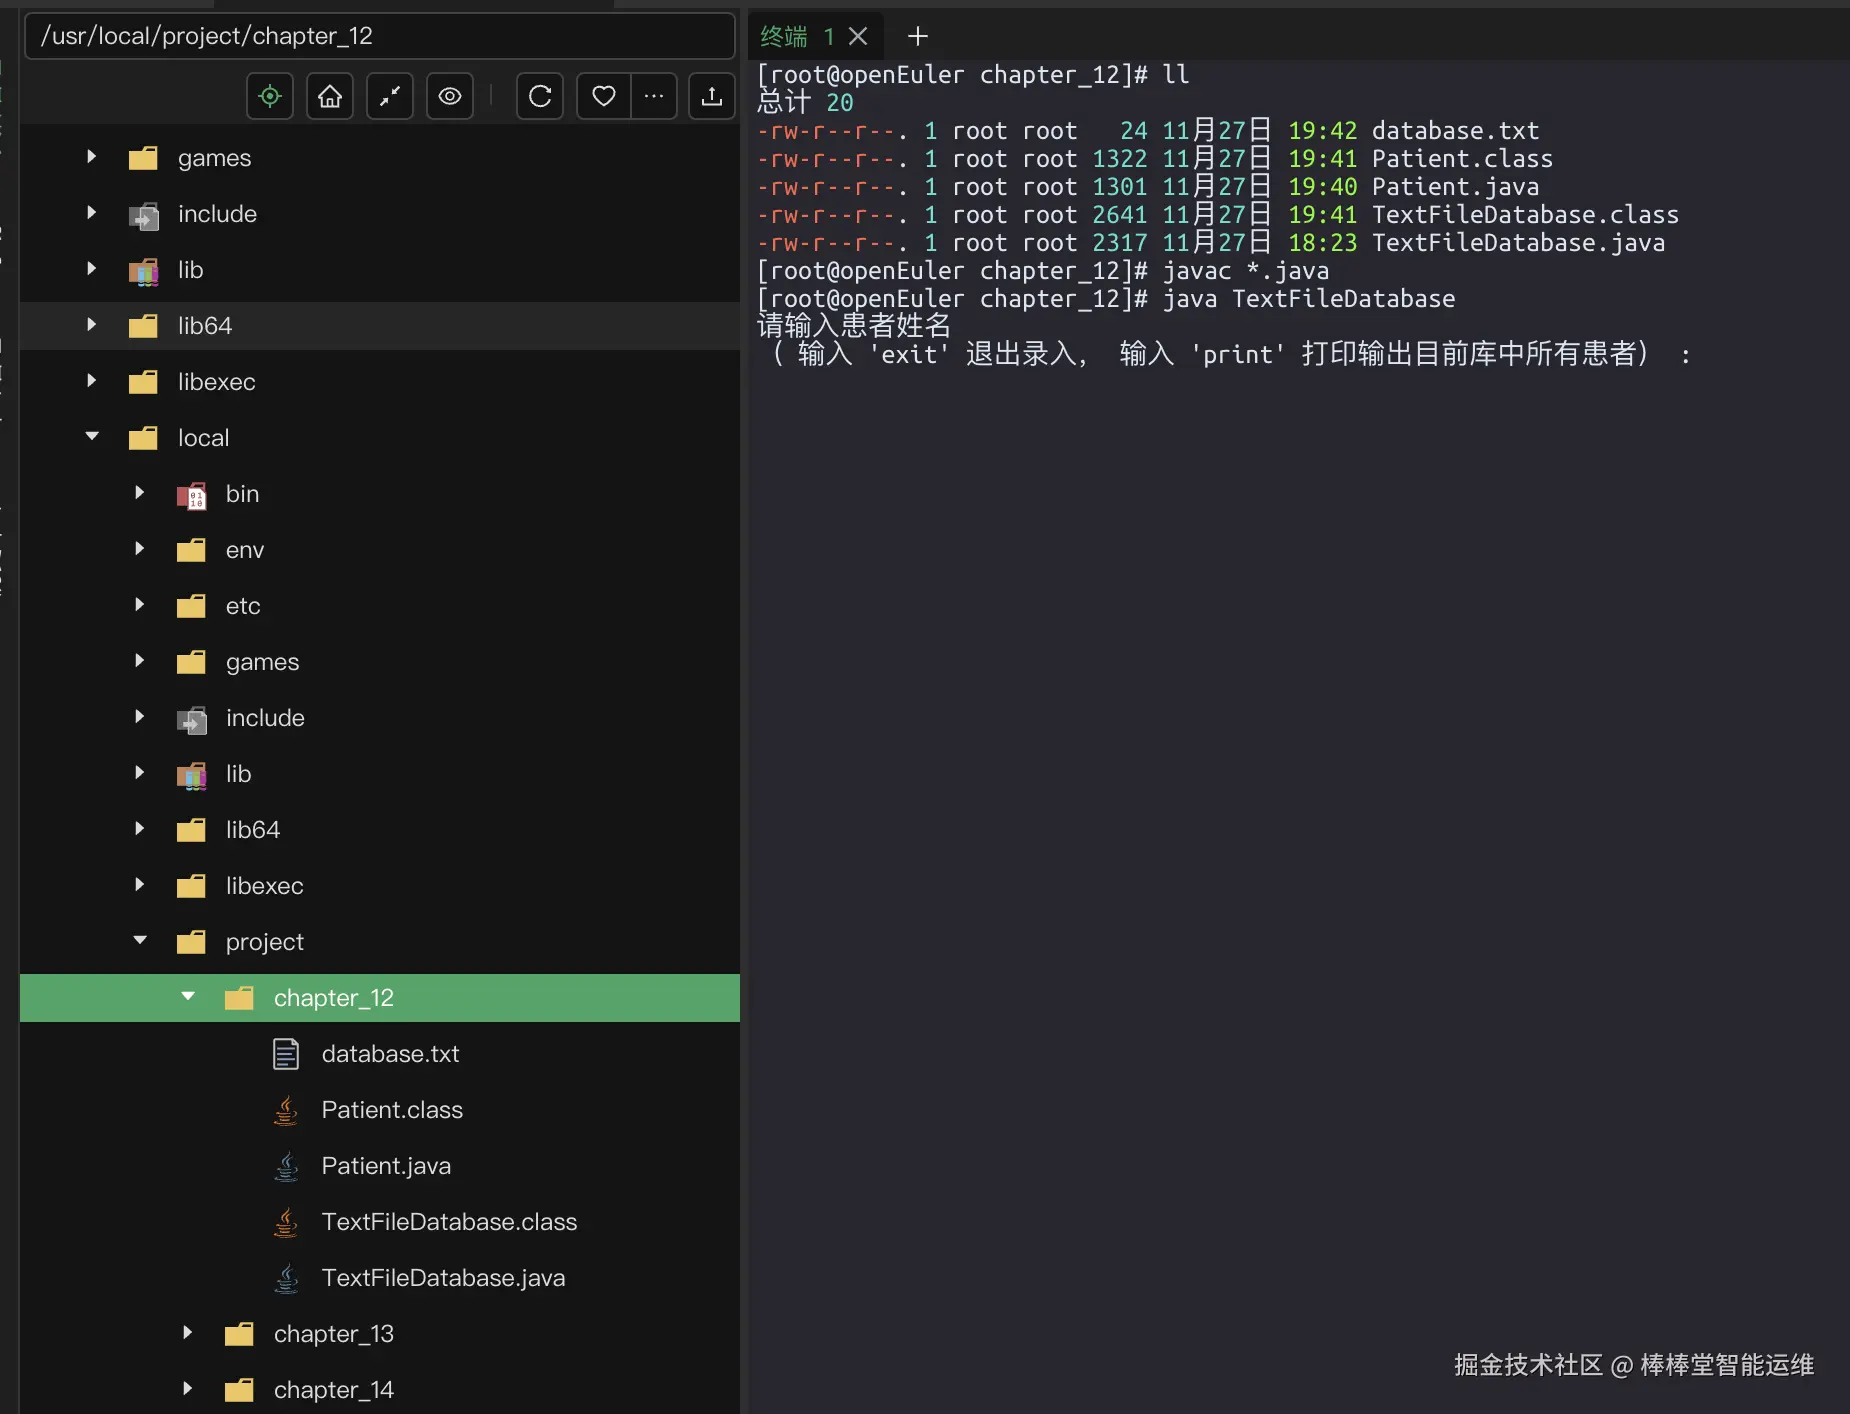Click the path input field
The height and width of the screenshot is (1414, 1850).
pyautogui.click(x=380, y=36)
